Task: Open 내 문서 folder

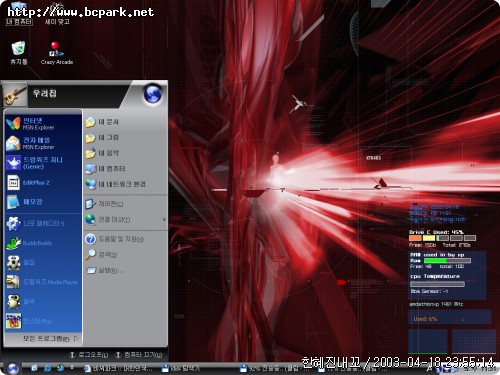Action: [125, 122]
